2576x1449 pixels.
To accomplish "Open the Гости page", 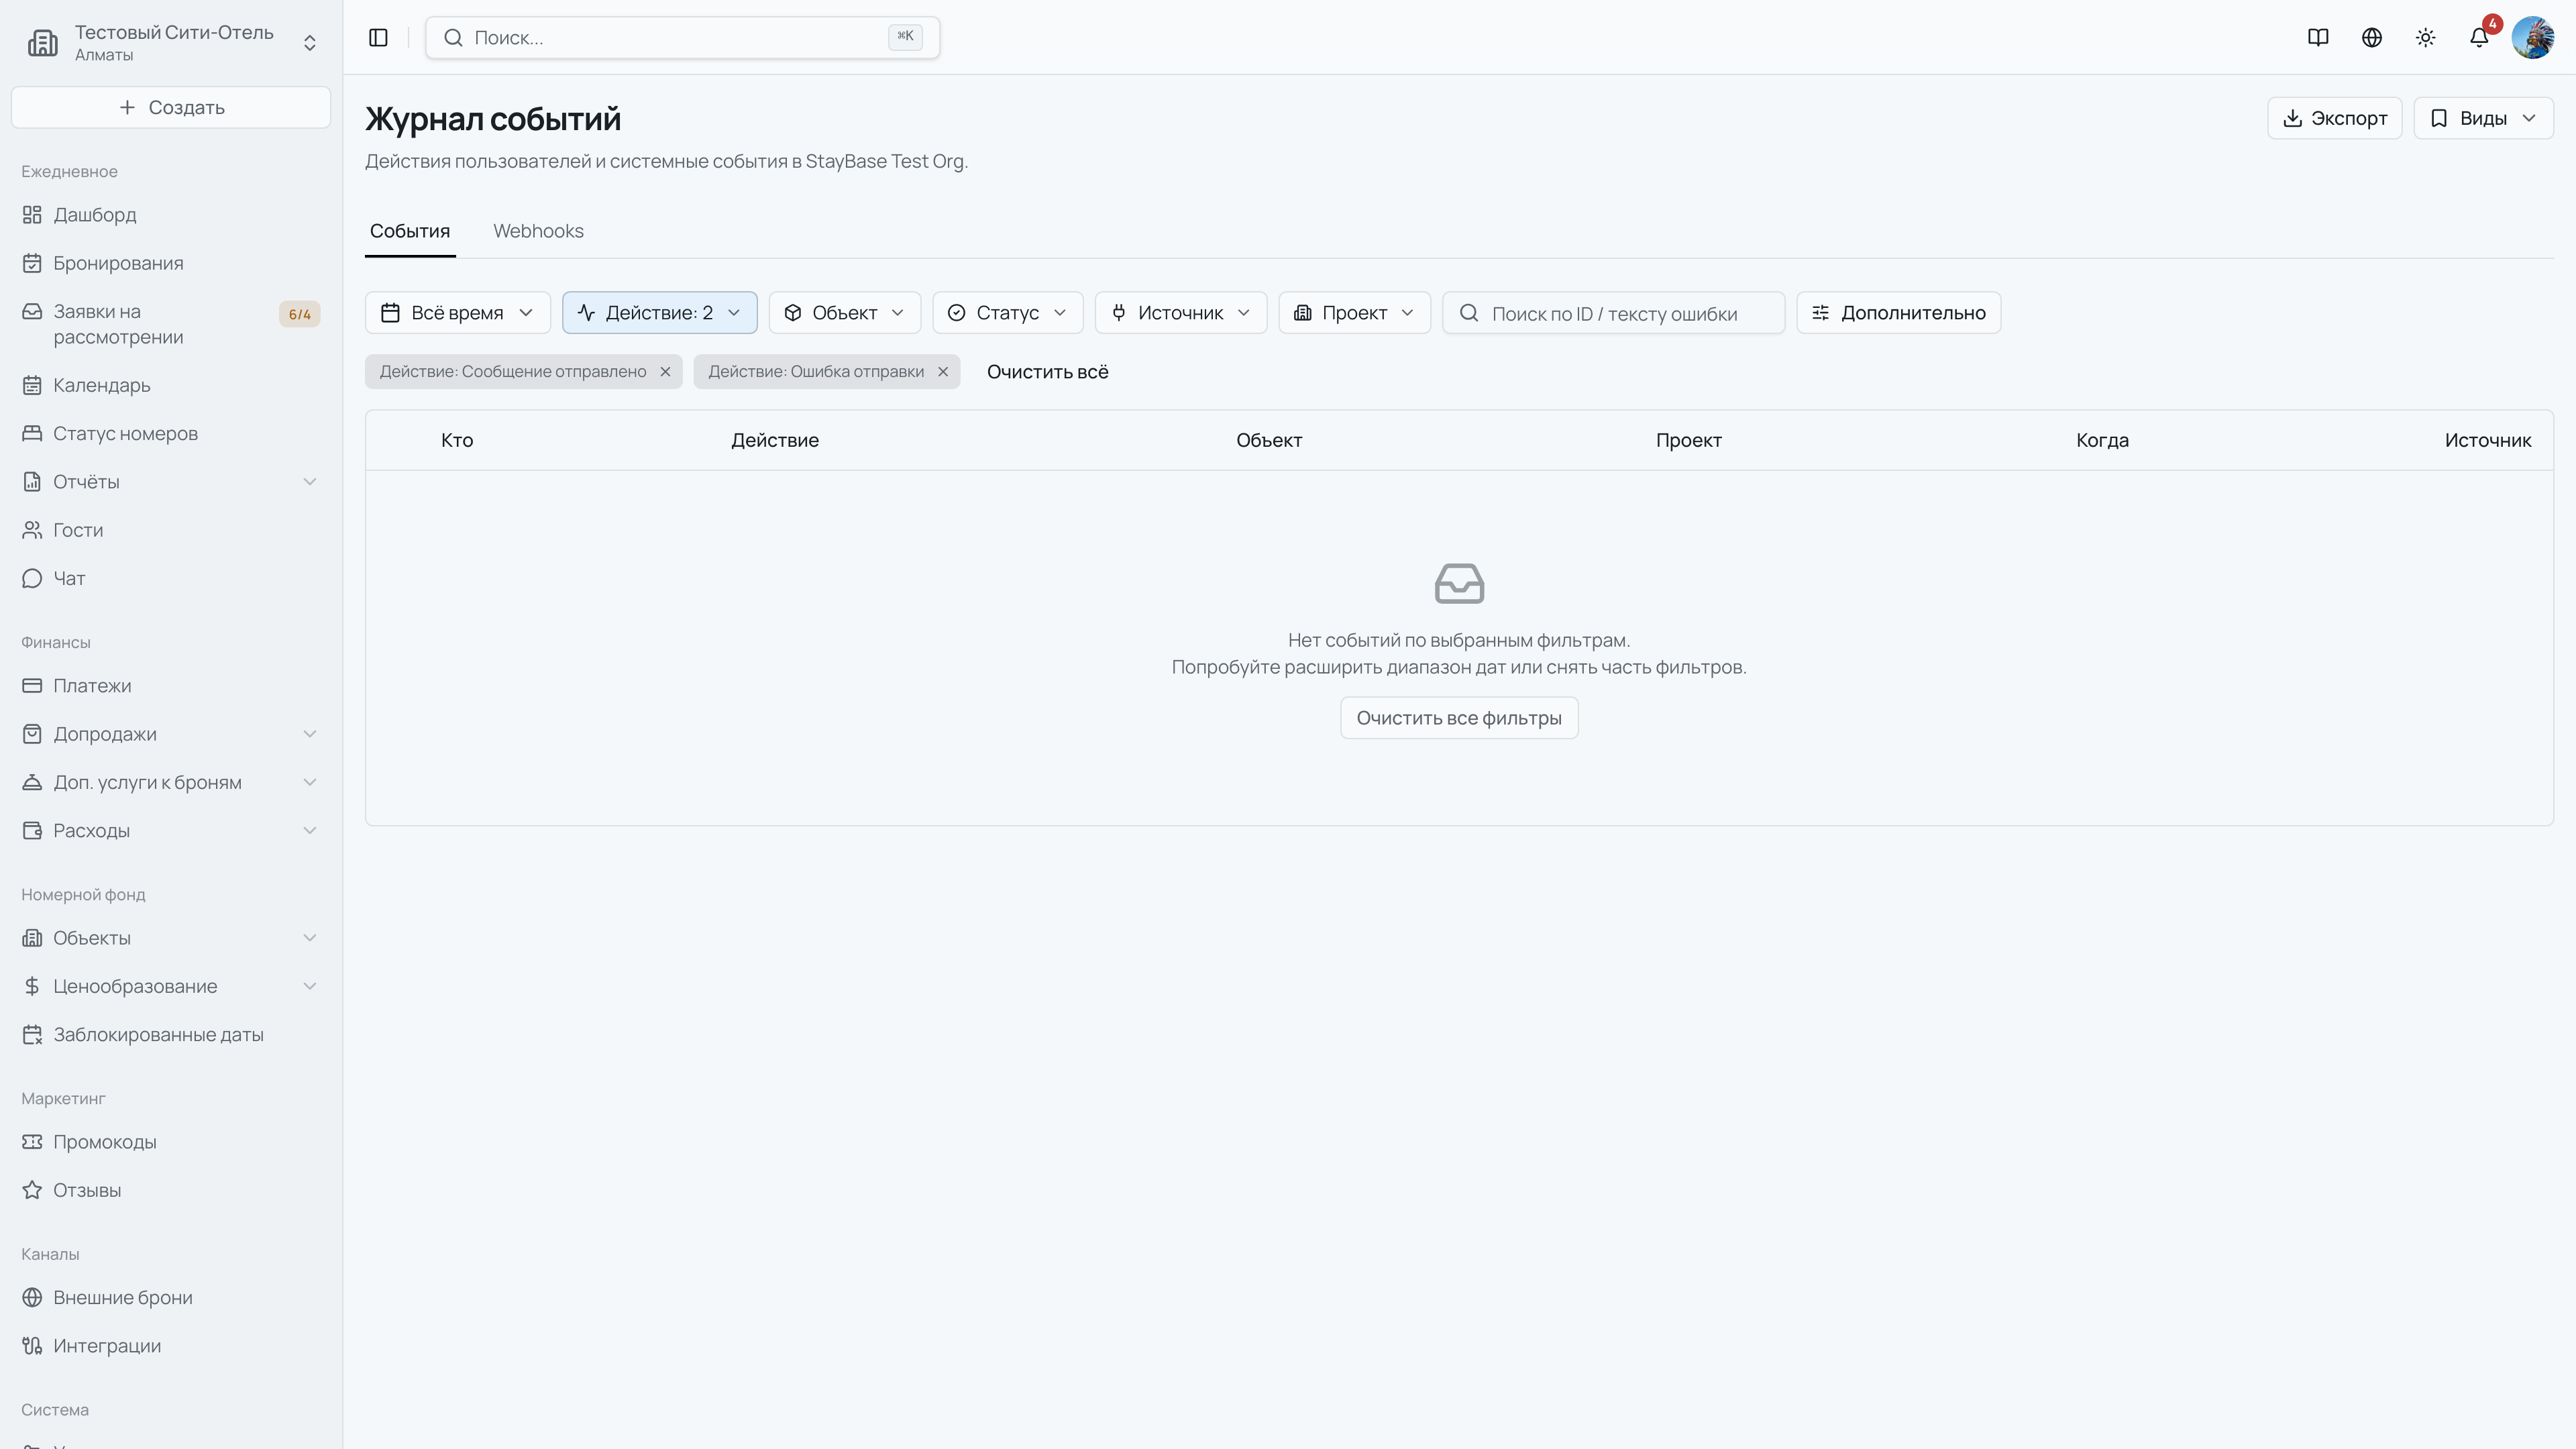I will (171, 530).
